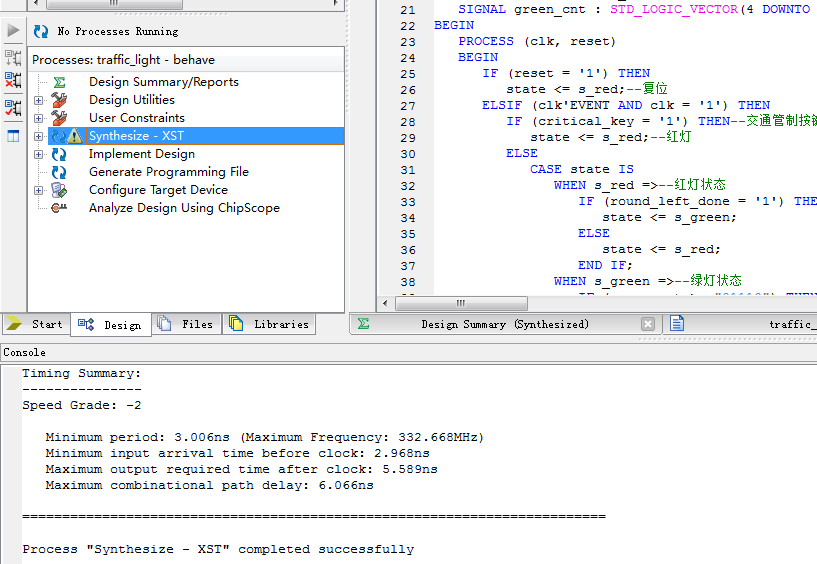Expand the Design Utilities tree node
Screen dimensions: 817x564
39,100
